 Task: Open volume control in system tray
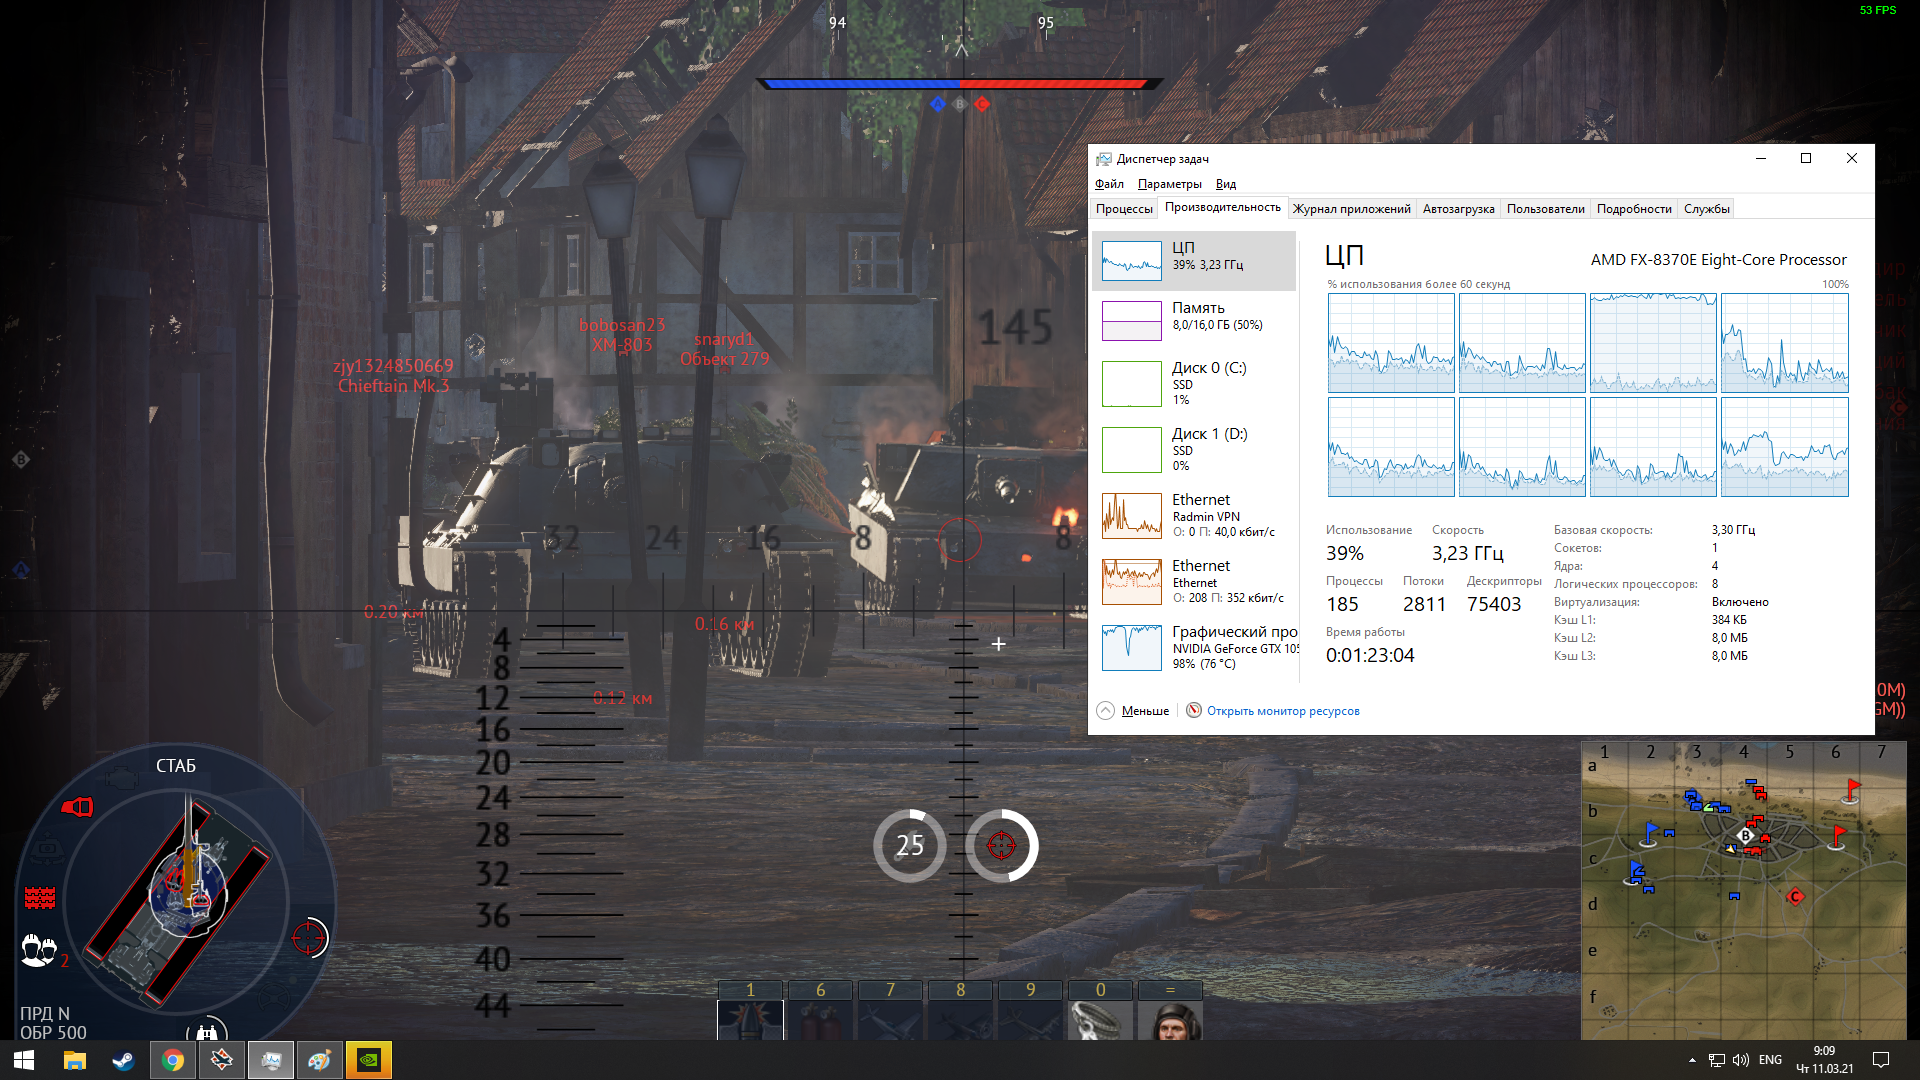point(1741,1060)
